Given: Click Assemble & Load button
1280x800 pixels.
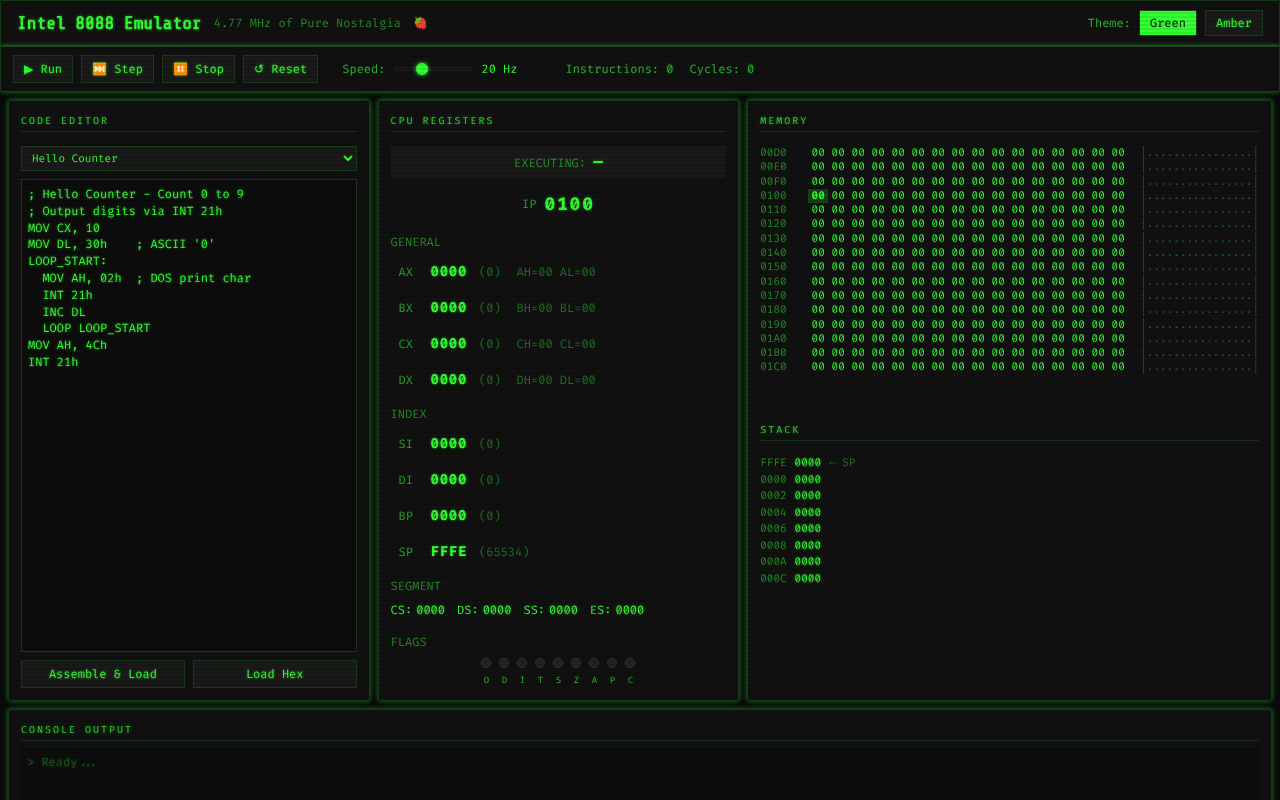Looking at the screenshot, I should coord(103,674).
